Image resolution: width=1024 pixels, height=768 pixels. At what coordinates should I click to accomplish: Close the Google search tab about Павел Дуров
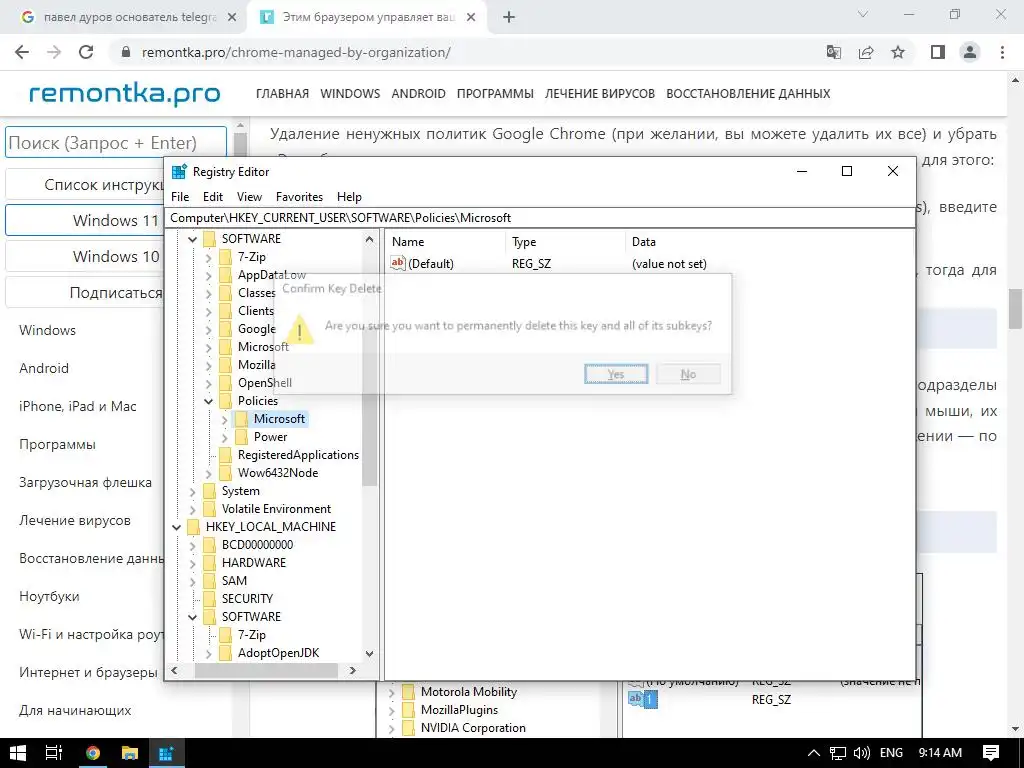click(x=232, y=18)
